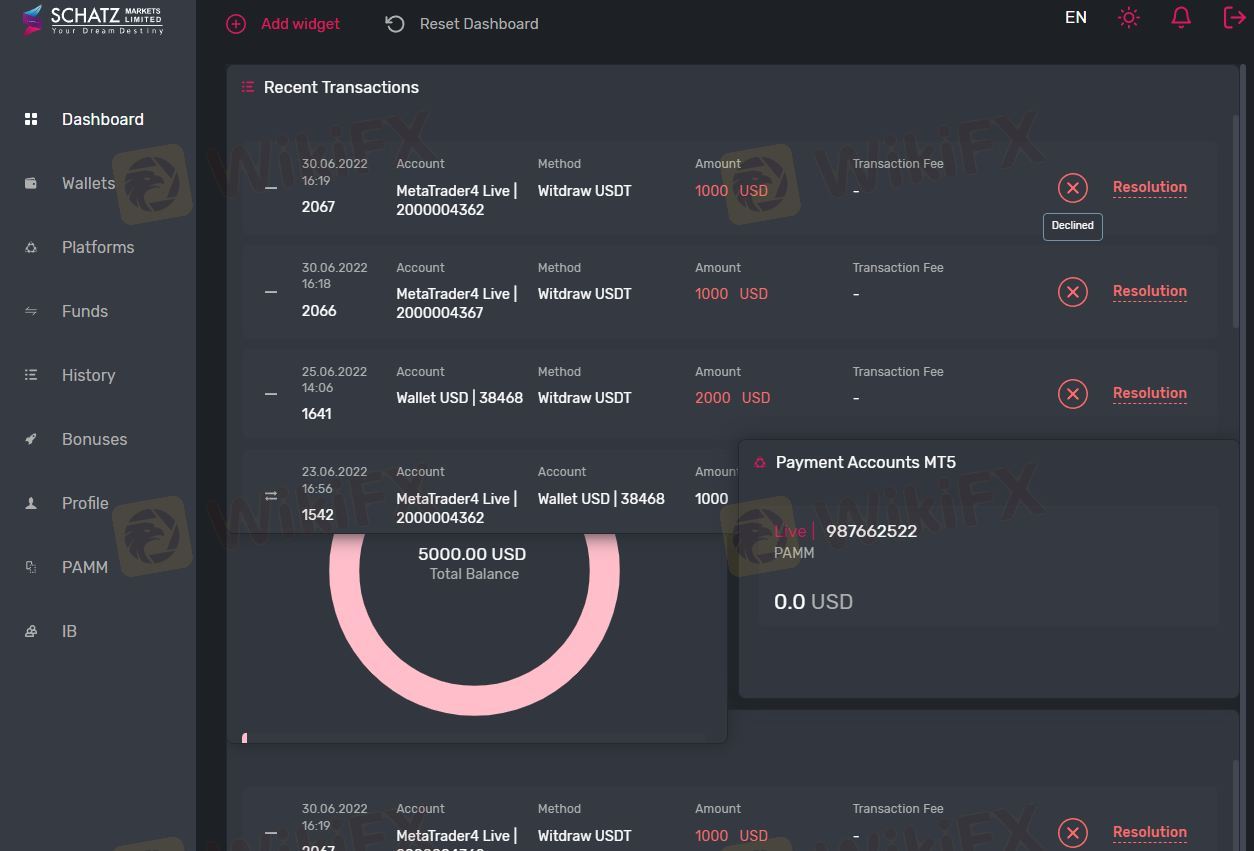The height and width of the screenshot is (851, 1254).
Task: Click the notification bell icon
Action: [x=1181, y=18]
